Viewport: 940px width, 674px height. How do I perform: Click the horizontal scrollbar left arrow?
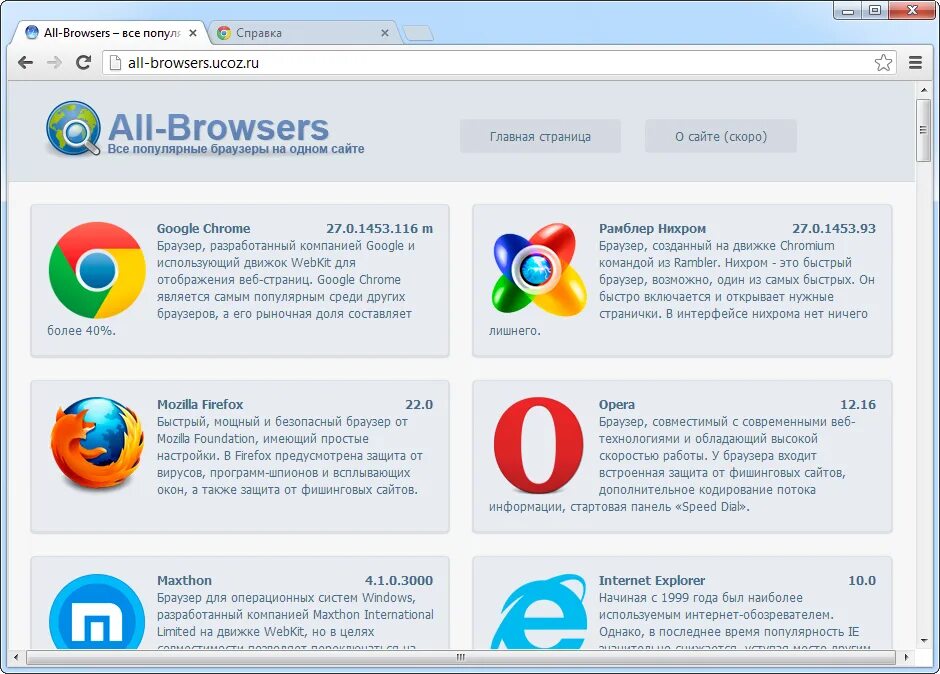click(x=16, y=657)
